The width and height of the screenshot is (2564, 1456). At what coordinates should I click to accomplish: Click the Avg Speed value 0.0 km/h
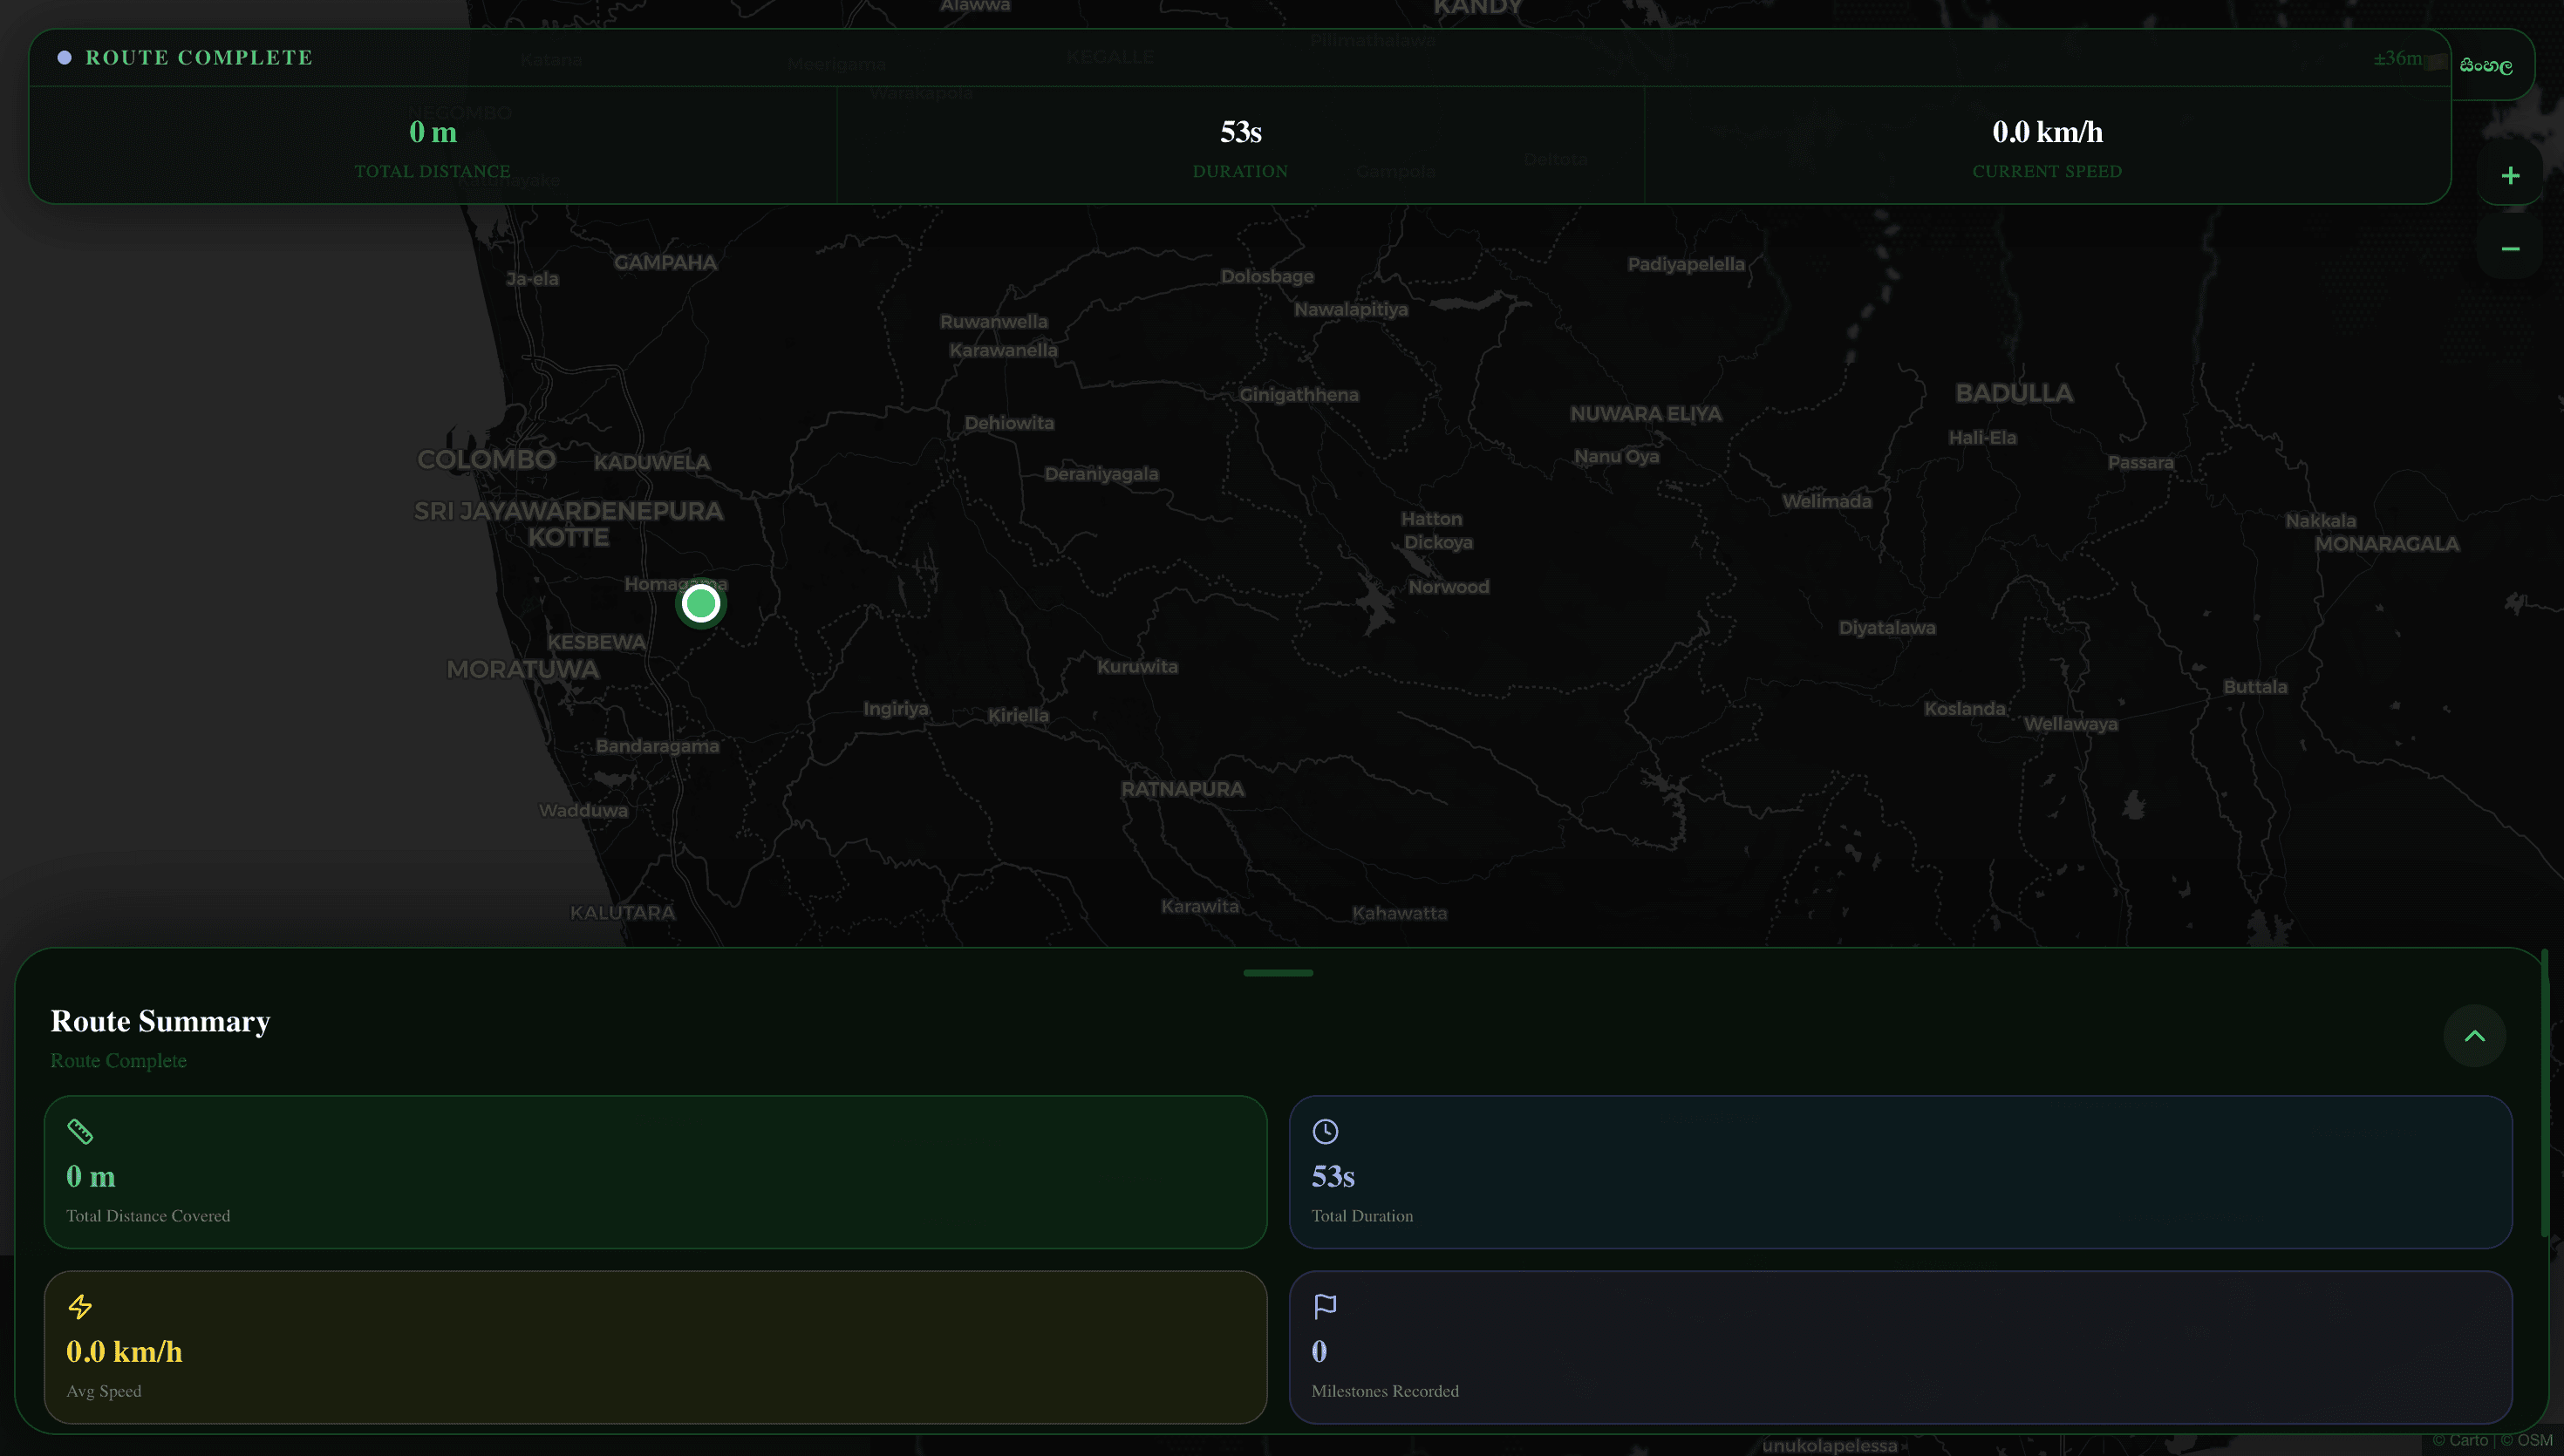124,1352
